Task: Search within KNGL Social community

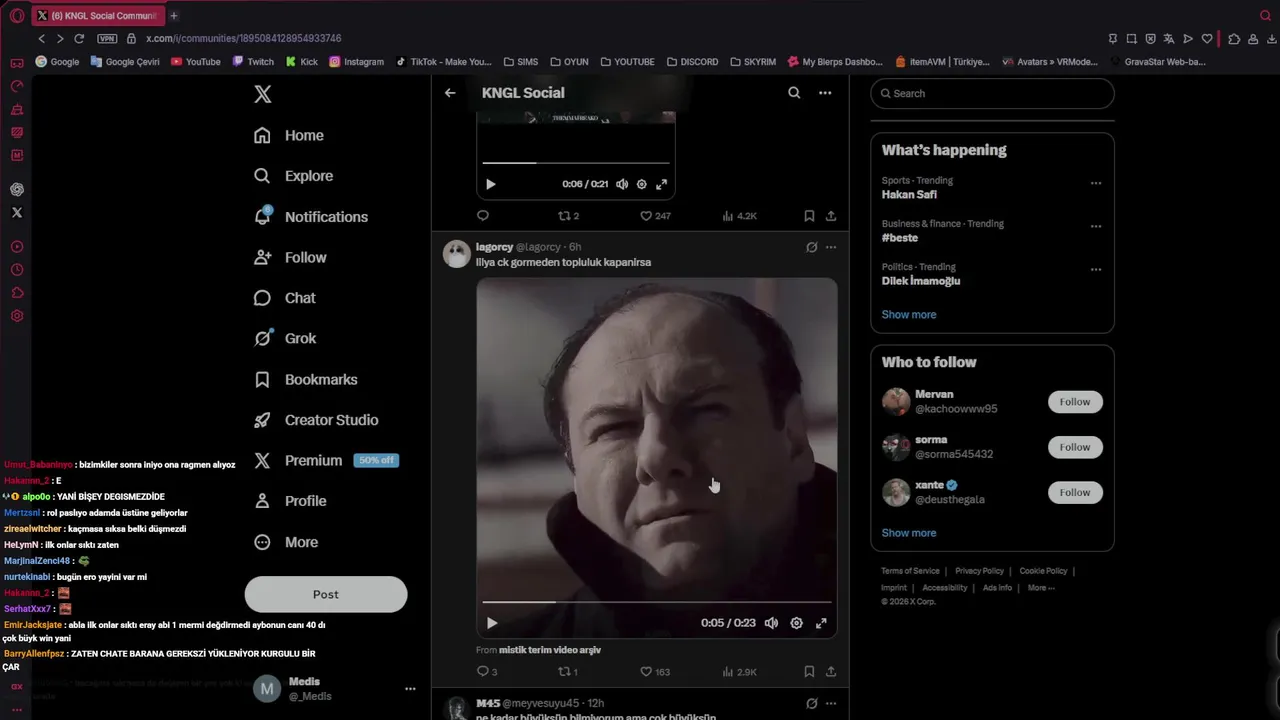Action: coord(794,93)
